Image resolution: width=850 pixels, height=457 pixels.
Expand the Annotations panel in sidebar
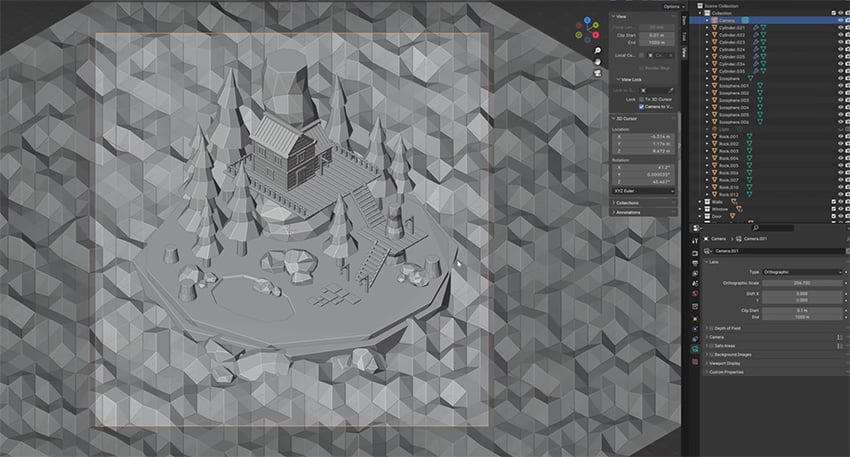click(626, 212)
